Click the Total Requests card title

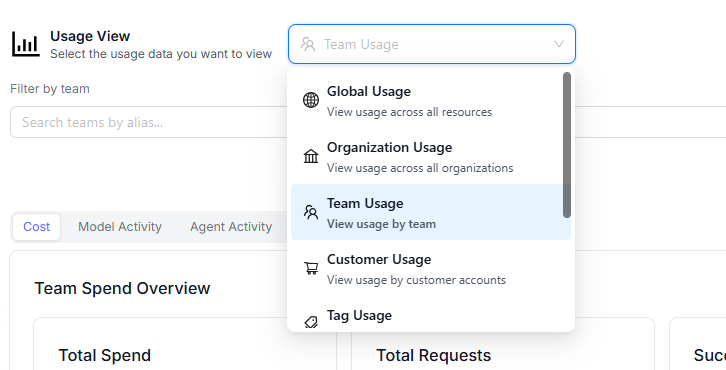pyautogui.click(x=433, y=356)
